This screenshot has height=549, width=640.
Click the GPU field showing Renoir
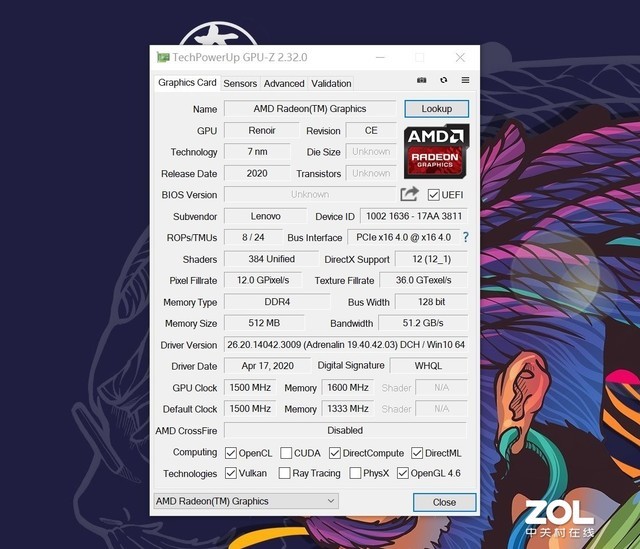262,130
